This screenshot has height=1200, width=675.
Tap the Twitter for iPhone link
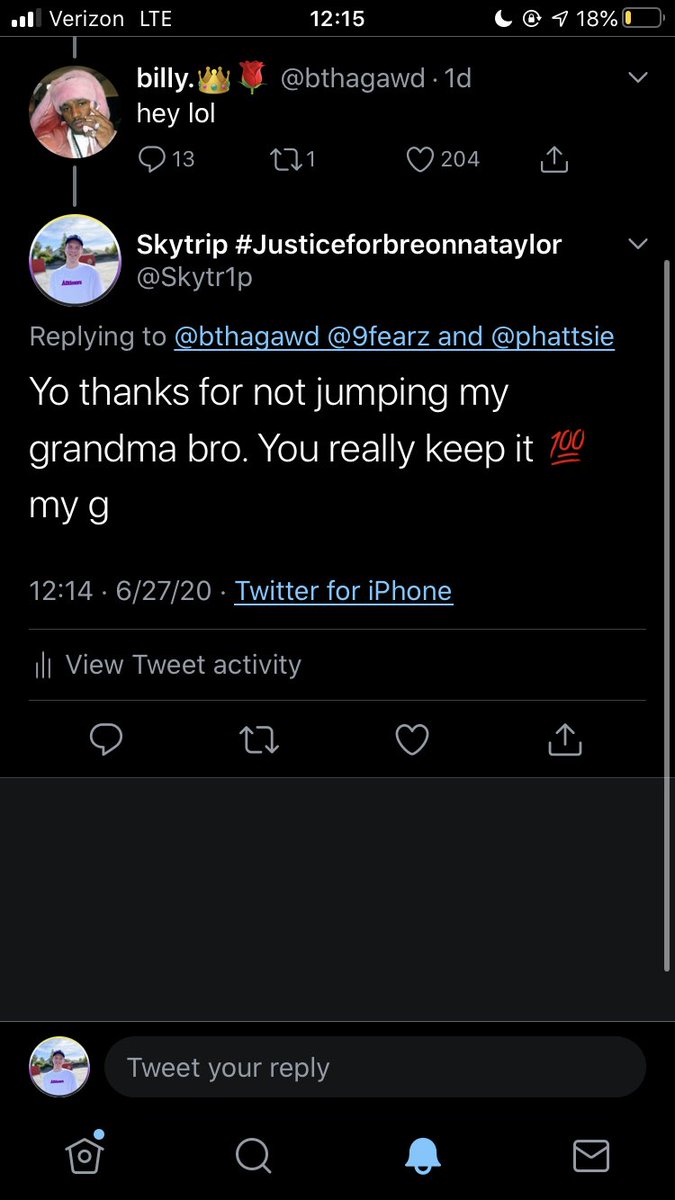(x=343, y=591)
